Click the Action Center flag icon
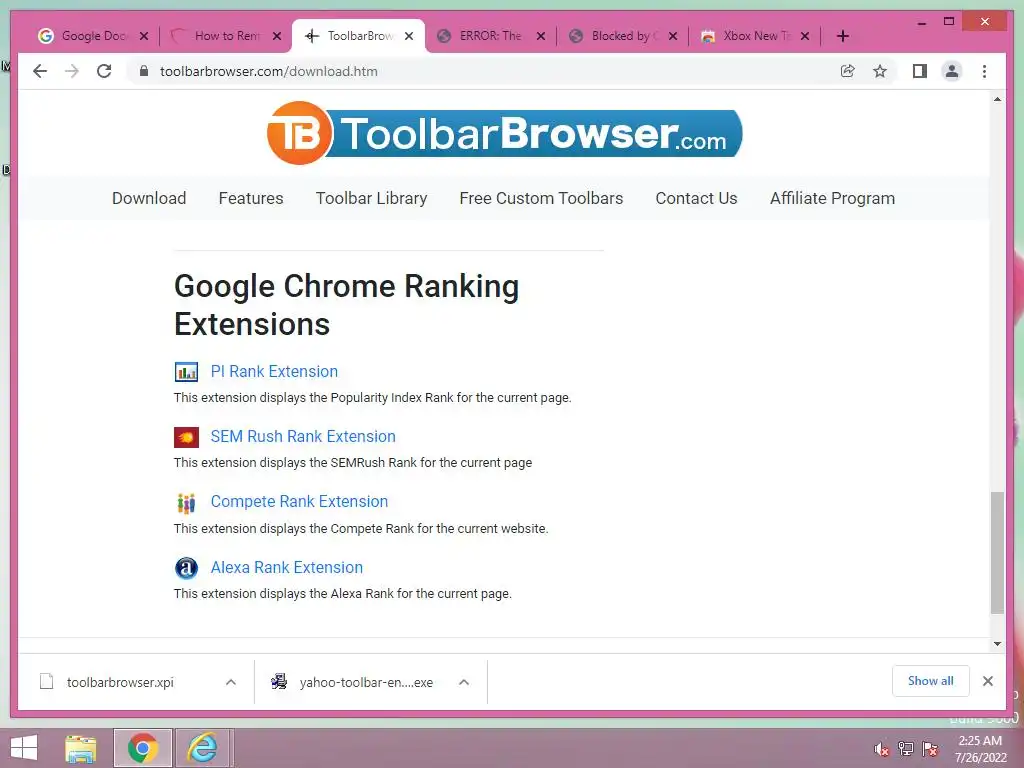The height and width of the screenshot is (768, 1024). [x=930, y=748]
